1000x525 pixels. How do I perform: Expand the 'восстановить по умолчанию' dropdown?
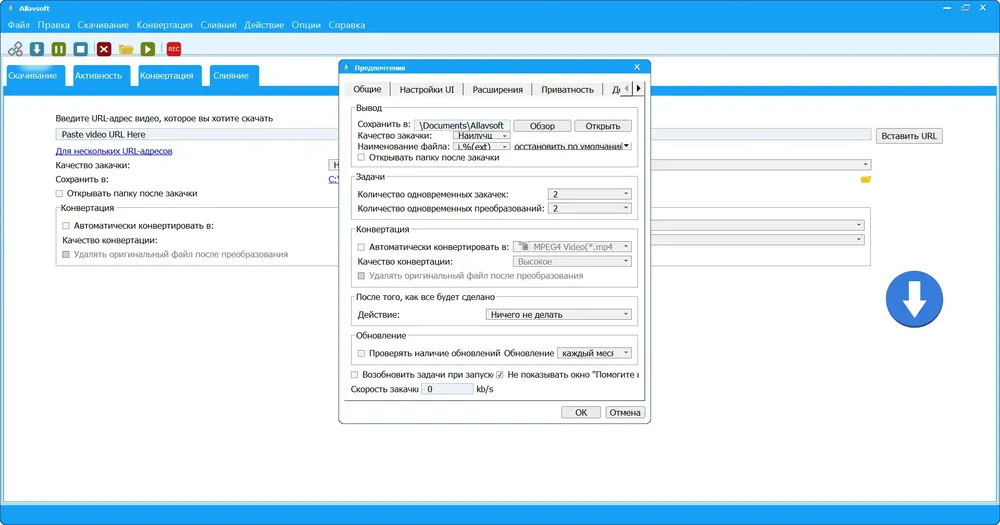click(572, 146)
